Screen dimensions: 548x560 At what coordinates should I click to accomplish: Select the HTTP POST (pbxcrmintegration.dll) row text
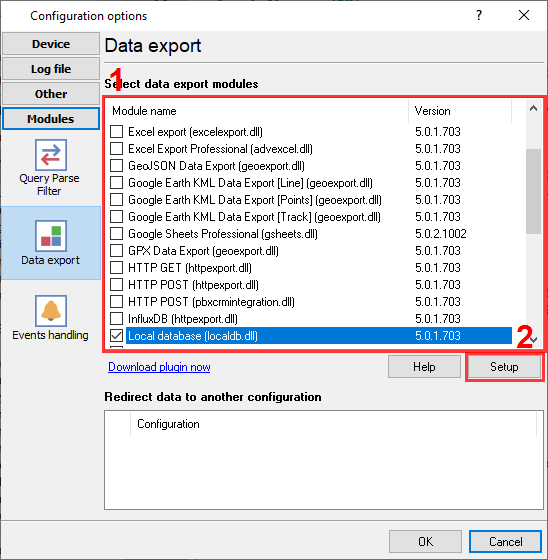[x=211, y=302]
